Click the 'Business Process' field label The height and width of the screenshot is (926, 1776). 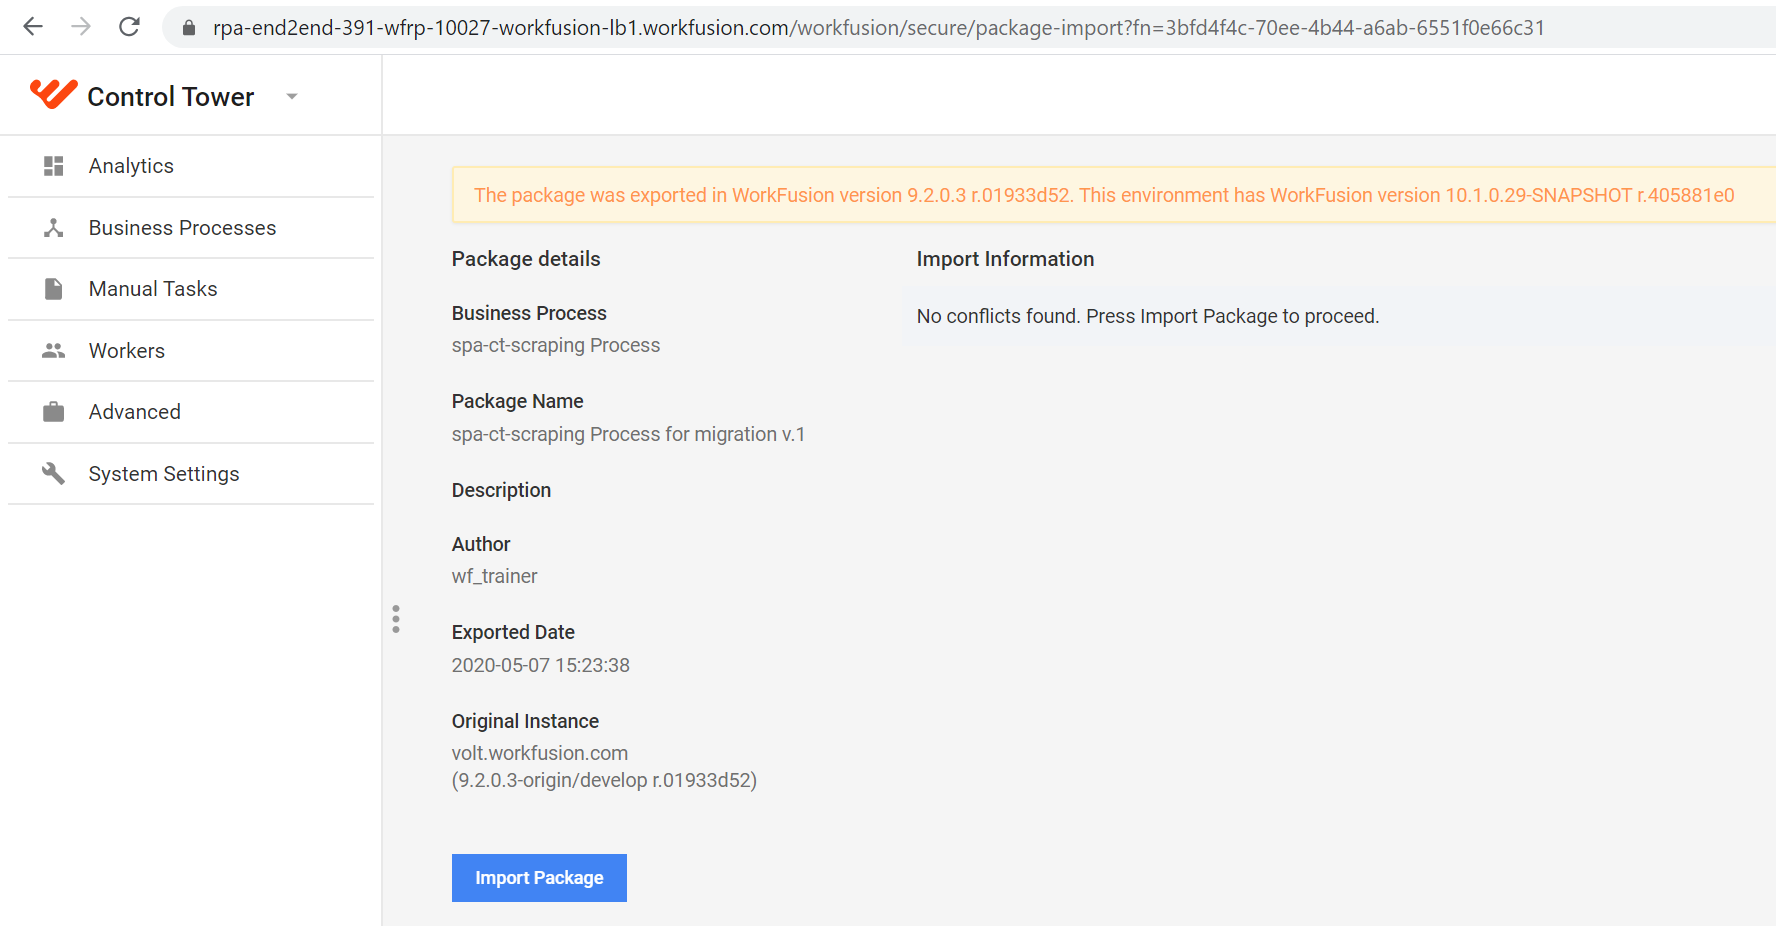pos(529,313)
